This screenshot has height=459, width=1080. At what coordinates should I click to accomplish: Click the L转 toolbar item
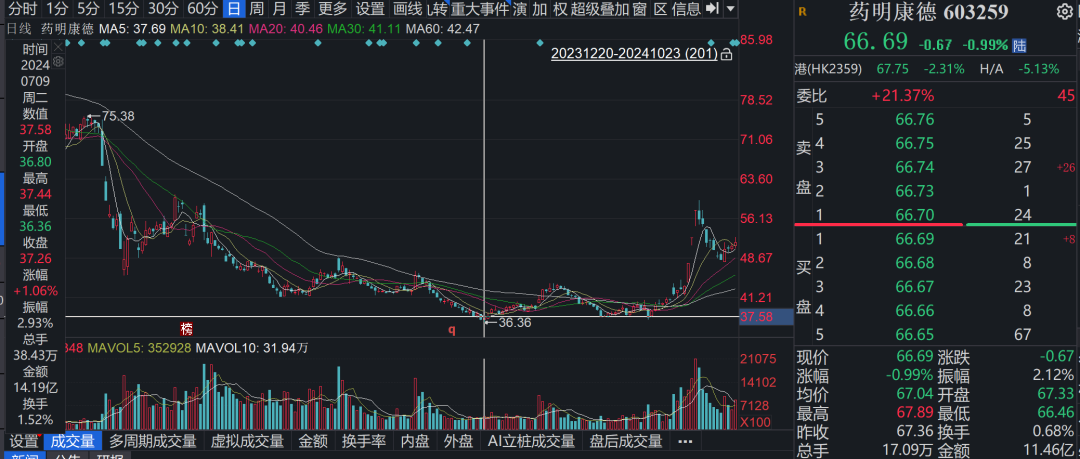(x=437, y=8)
